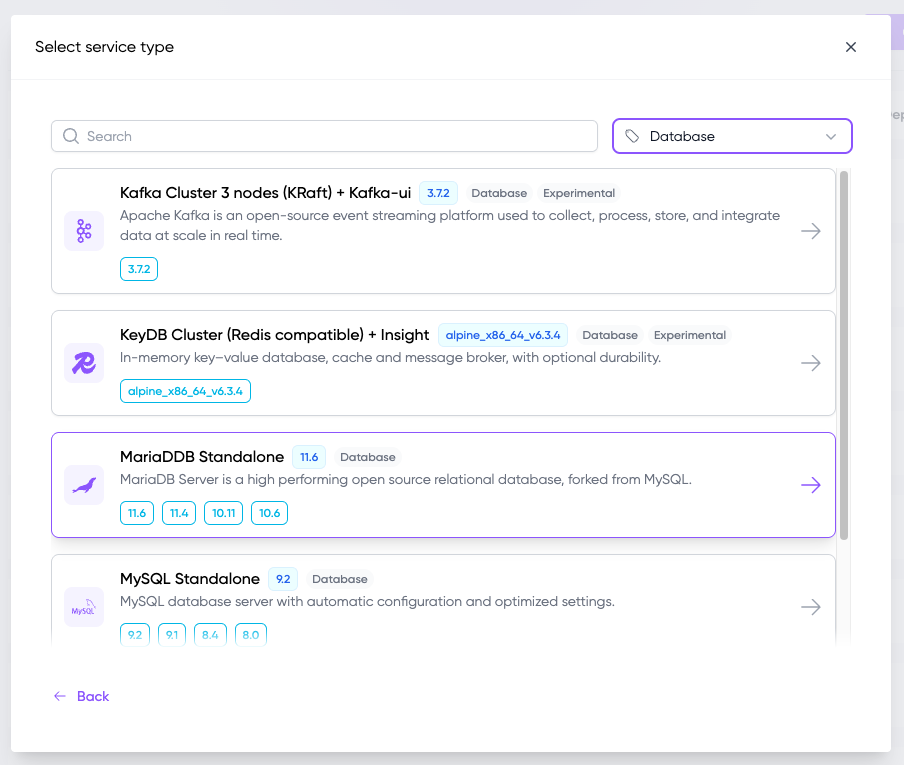Click the MySQL database server description
Screen dimensions: 904x765
click(367, 601)
